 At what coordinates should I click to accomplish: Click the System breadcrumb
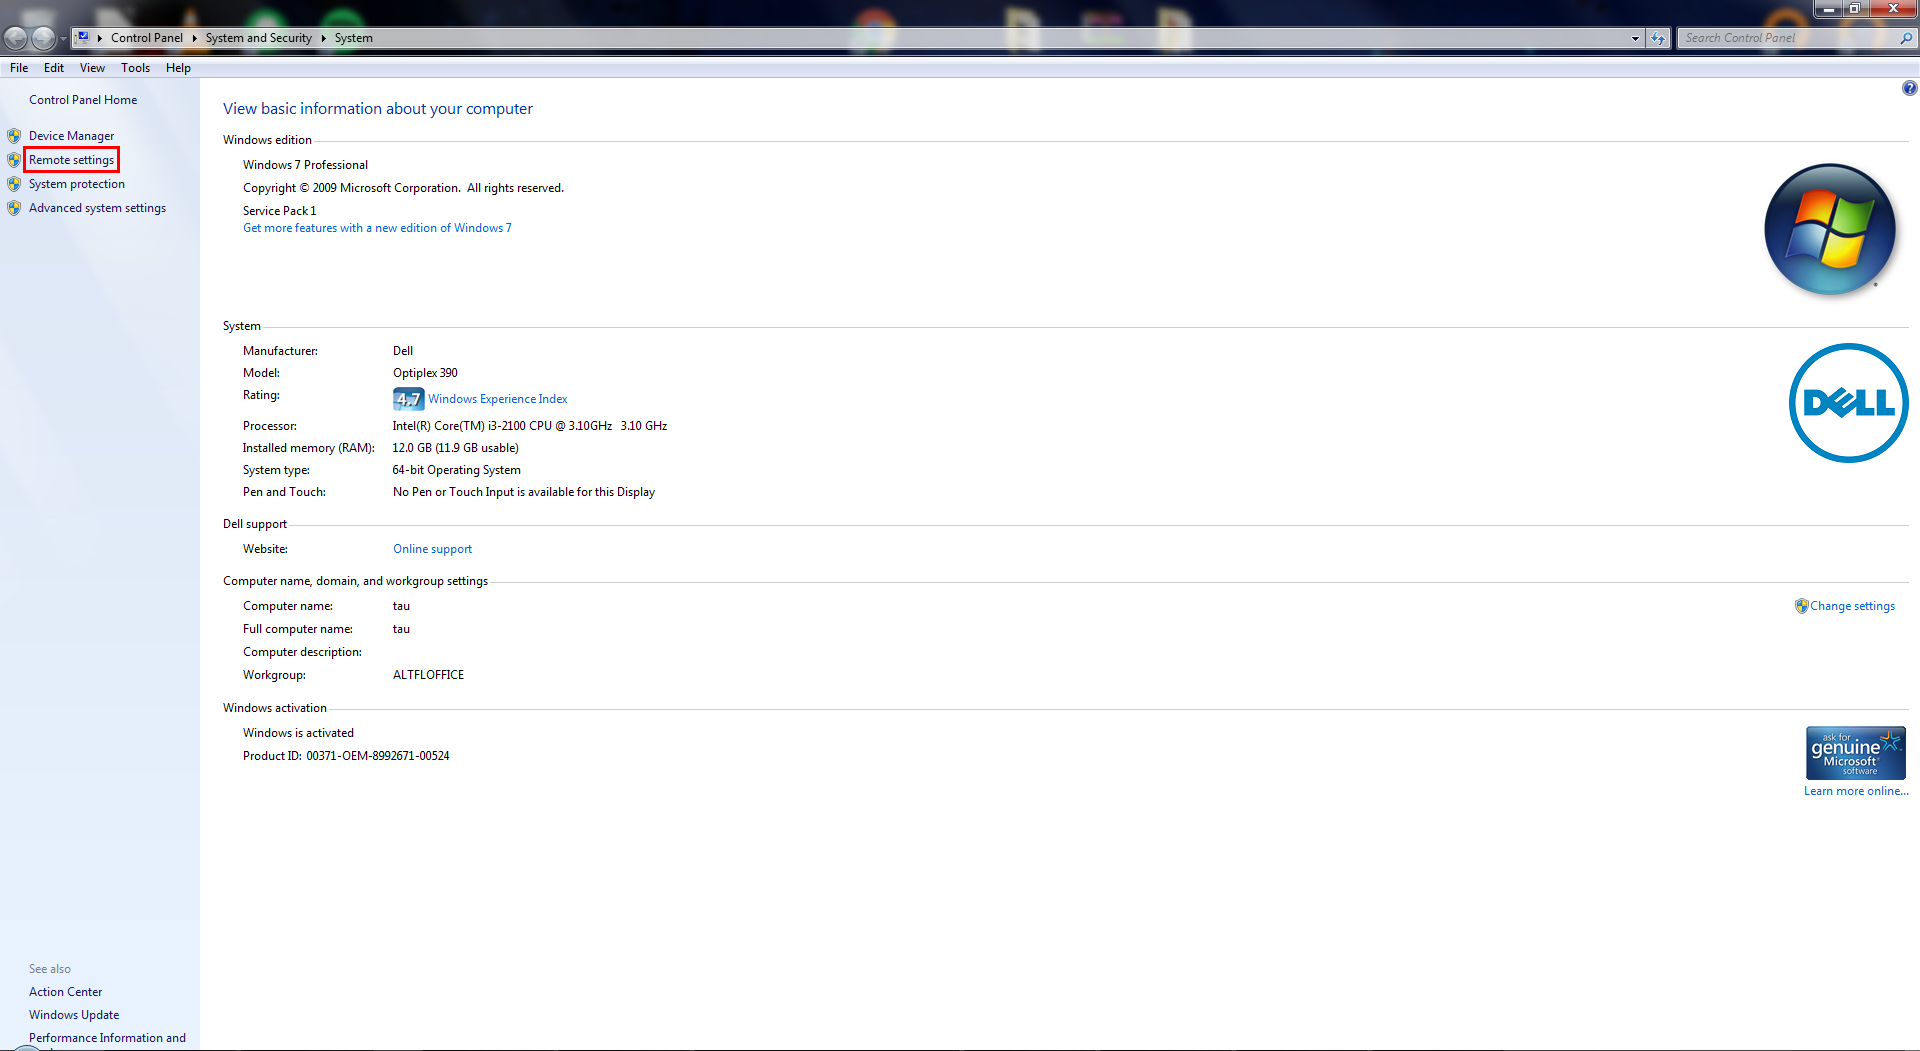(x=354, y=38)
